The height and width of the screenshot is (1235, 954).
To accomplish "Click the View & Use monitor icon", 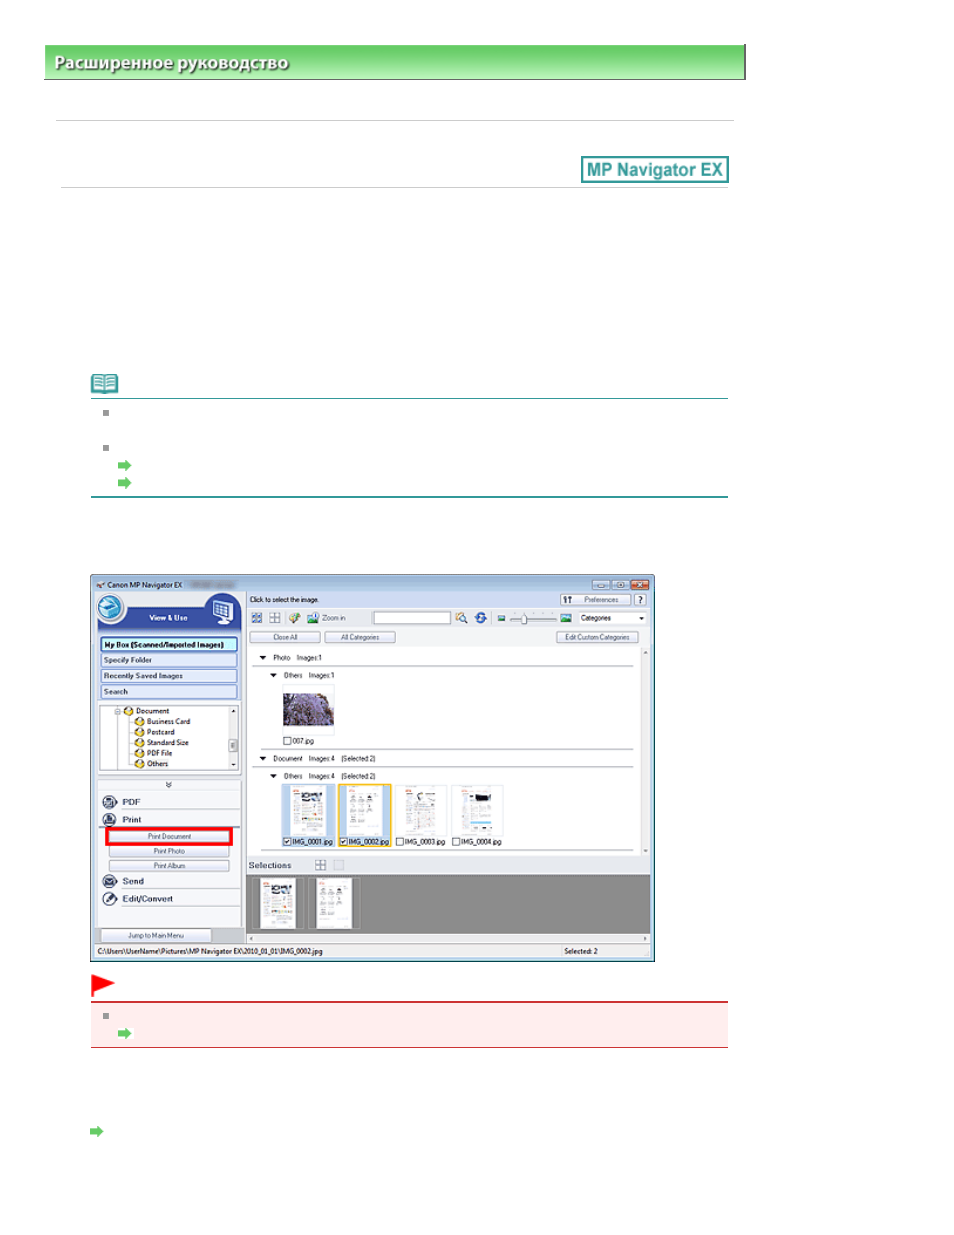I will 222,610.
